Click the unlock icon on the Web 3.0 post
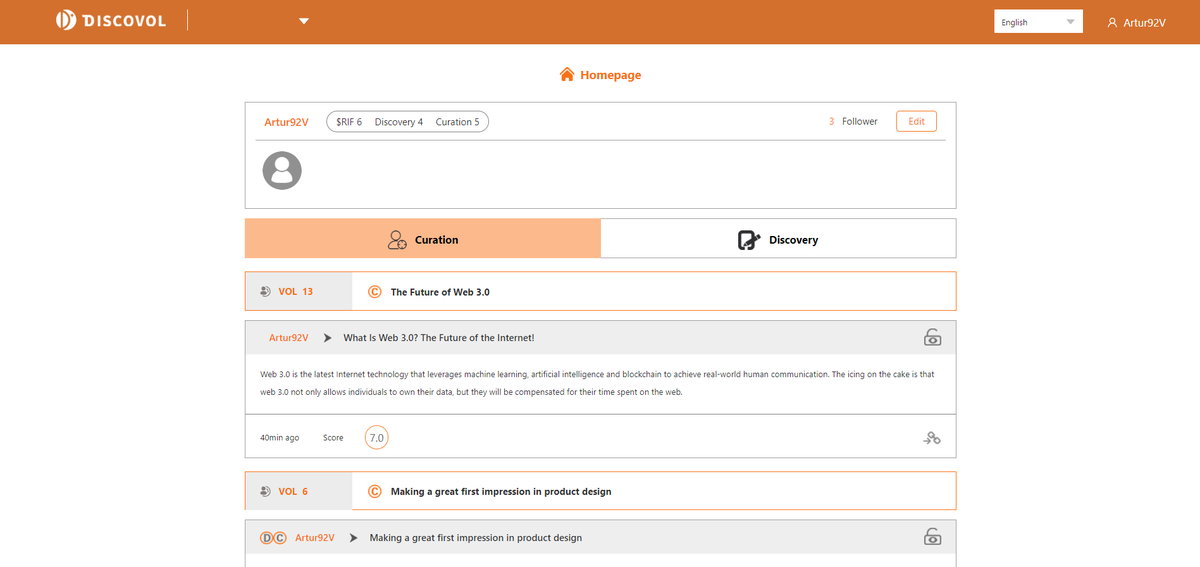 (x=932, y=337)
